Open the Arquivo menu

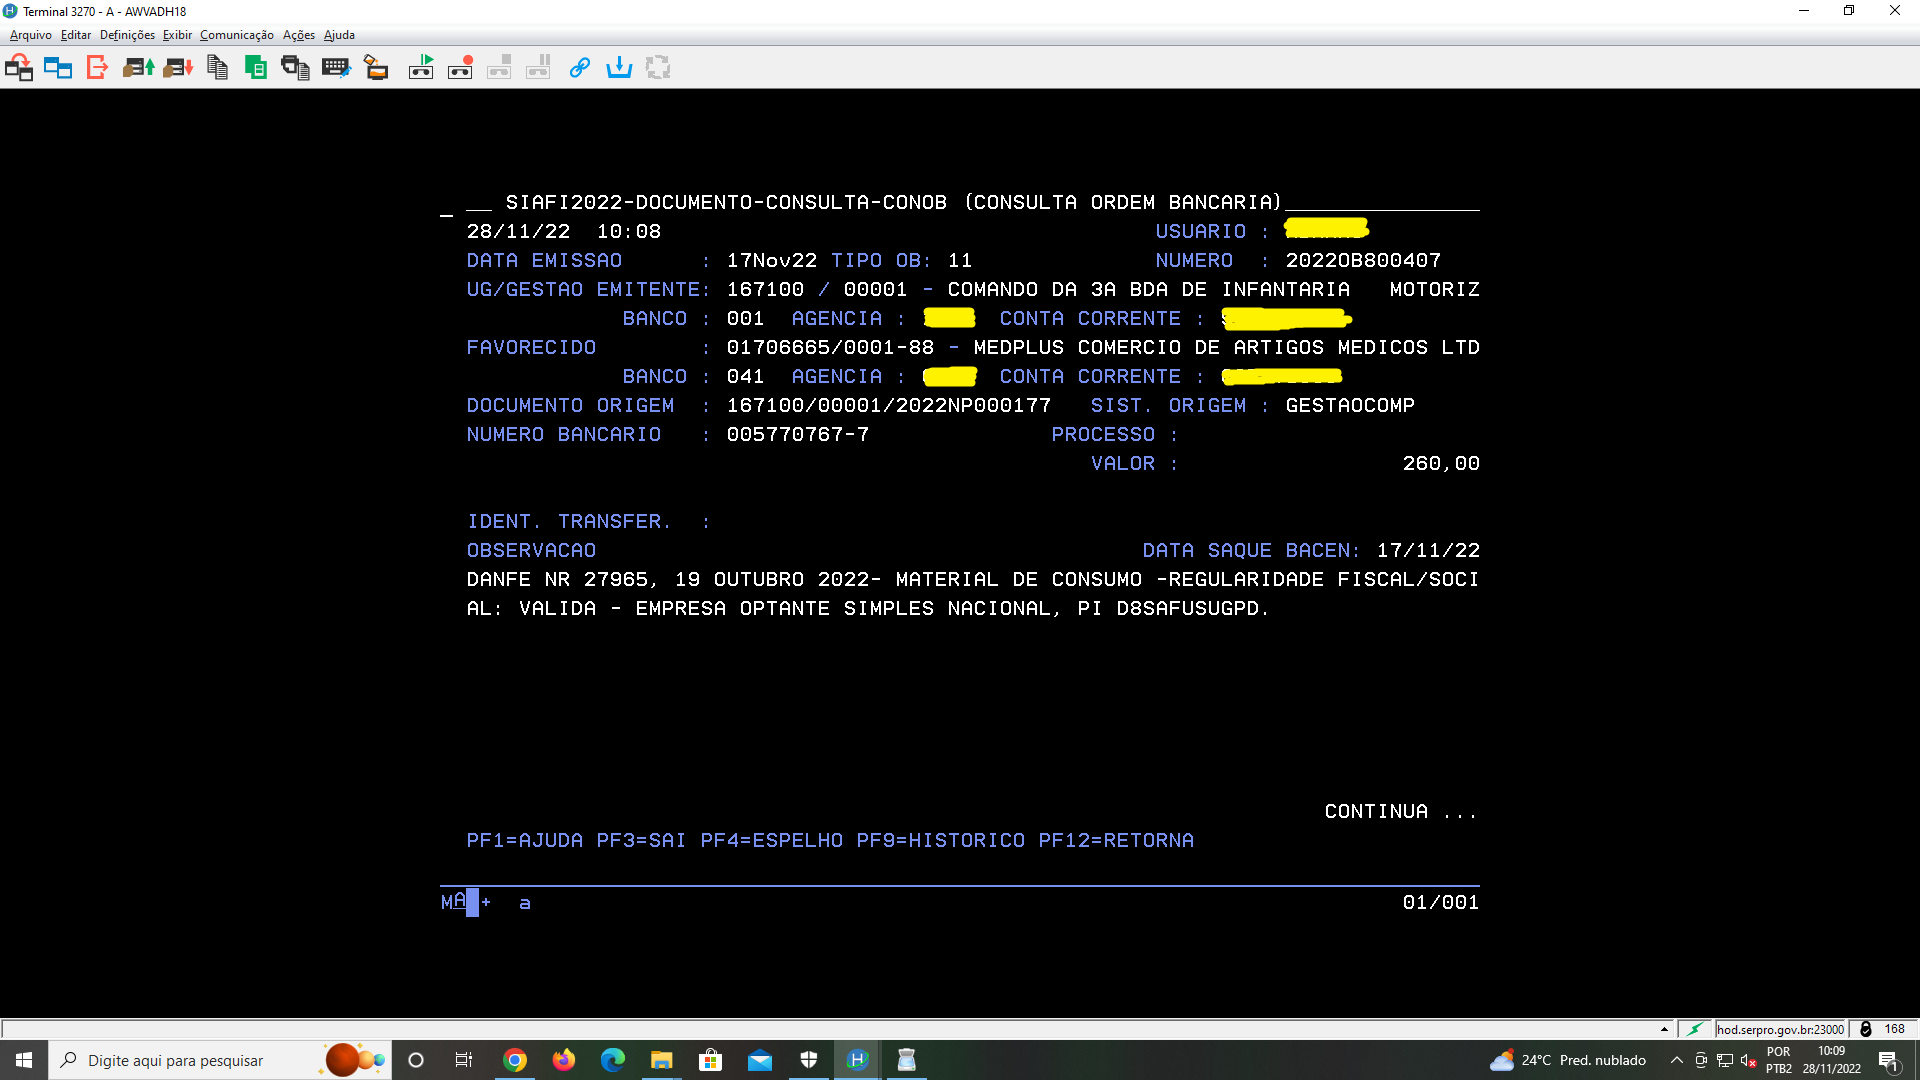click(x=30, y=35)
